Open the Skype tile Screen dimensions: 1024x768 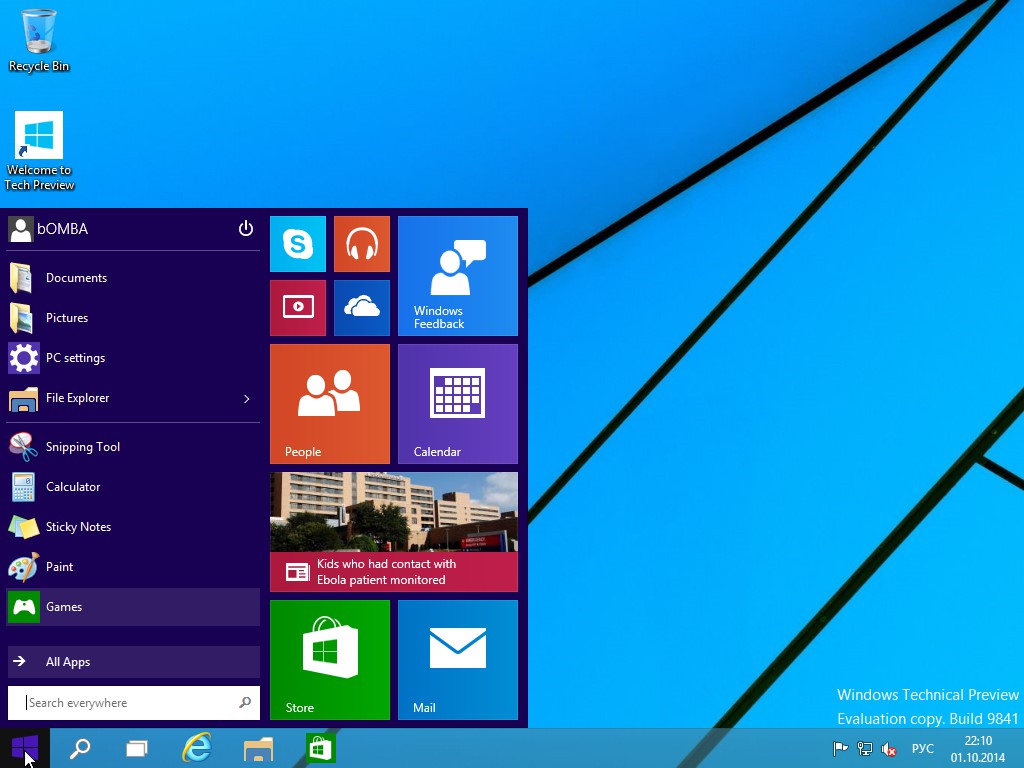point(298,244)
